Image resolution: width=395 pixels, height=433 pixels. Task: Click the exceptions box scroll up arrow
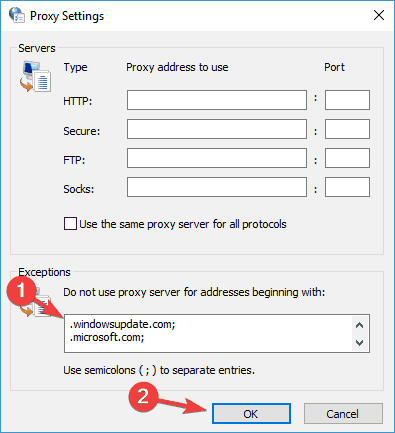click(360, 325)
